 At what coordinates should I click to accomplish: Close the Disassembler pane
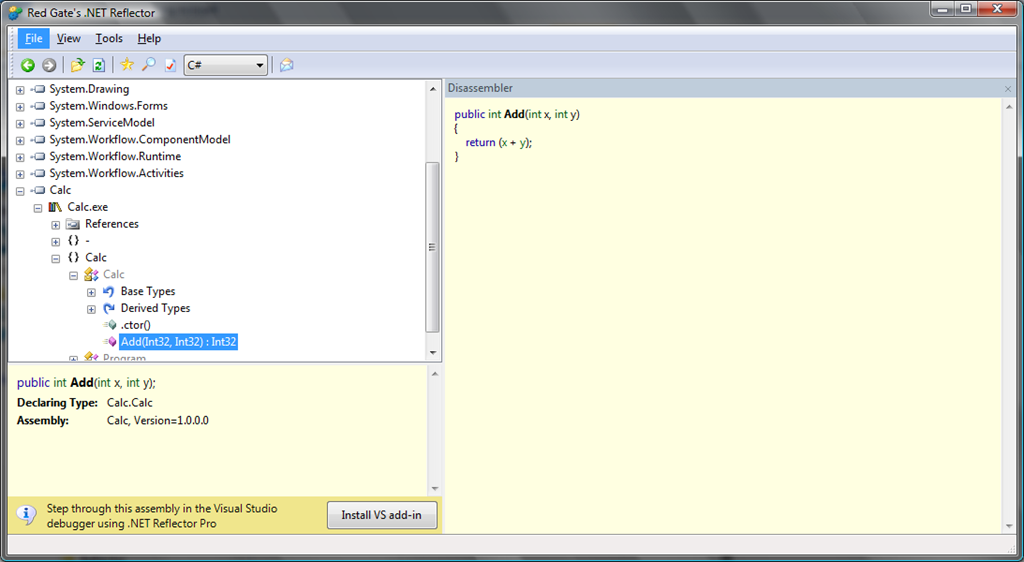[1008, 89]
